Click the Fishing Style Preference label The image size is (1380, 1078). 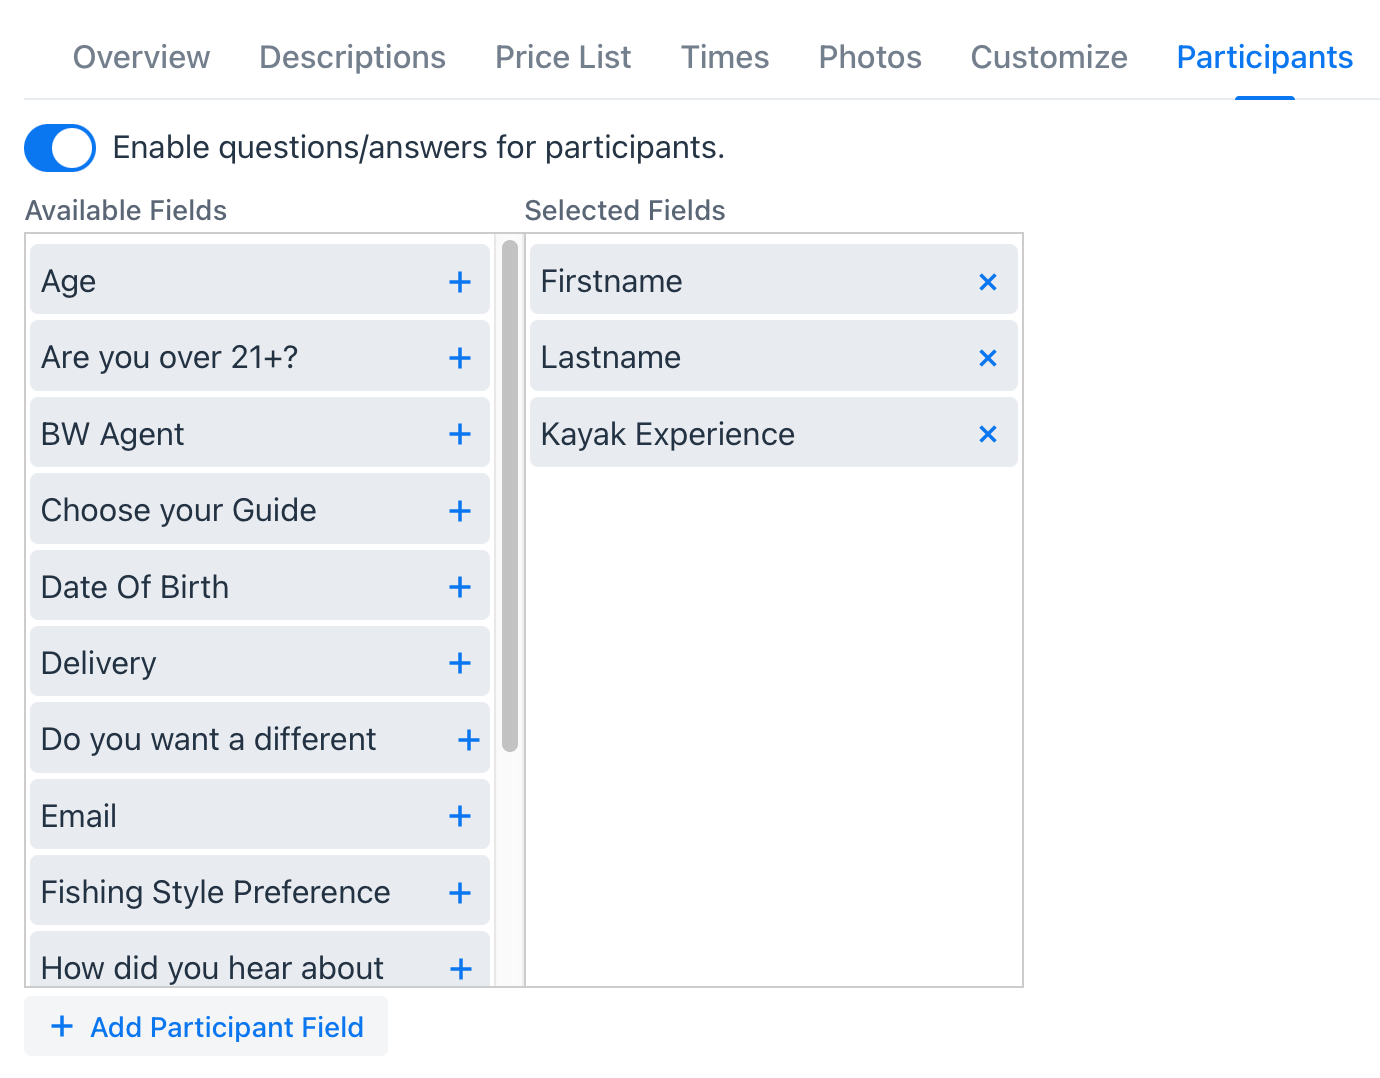(216, 892)
